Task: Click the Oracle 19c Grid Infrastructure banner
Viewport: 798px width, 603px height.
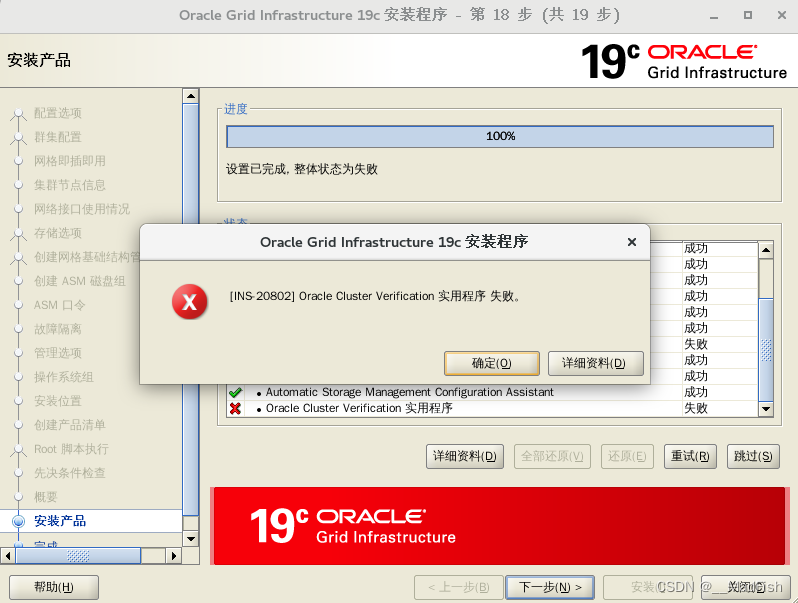Action: point(499,526)
